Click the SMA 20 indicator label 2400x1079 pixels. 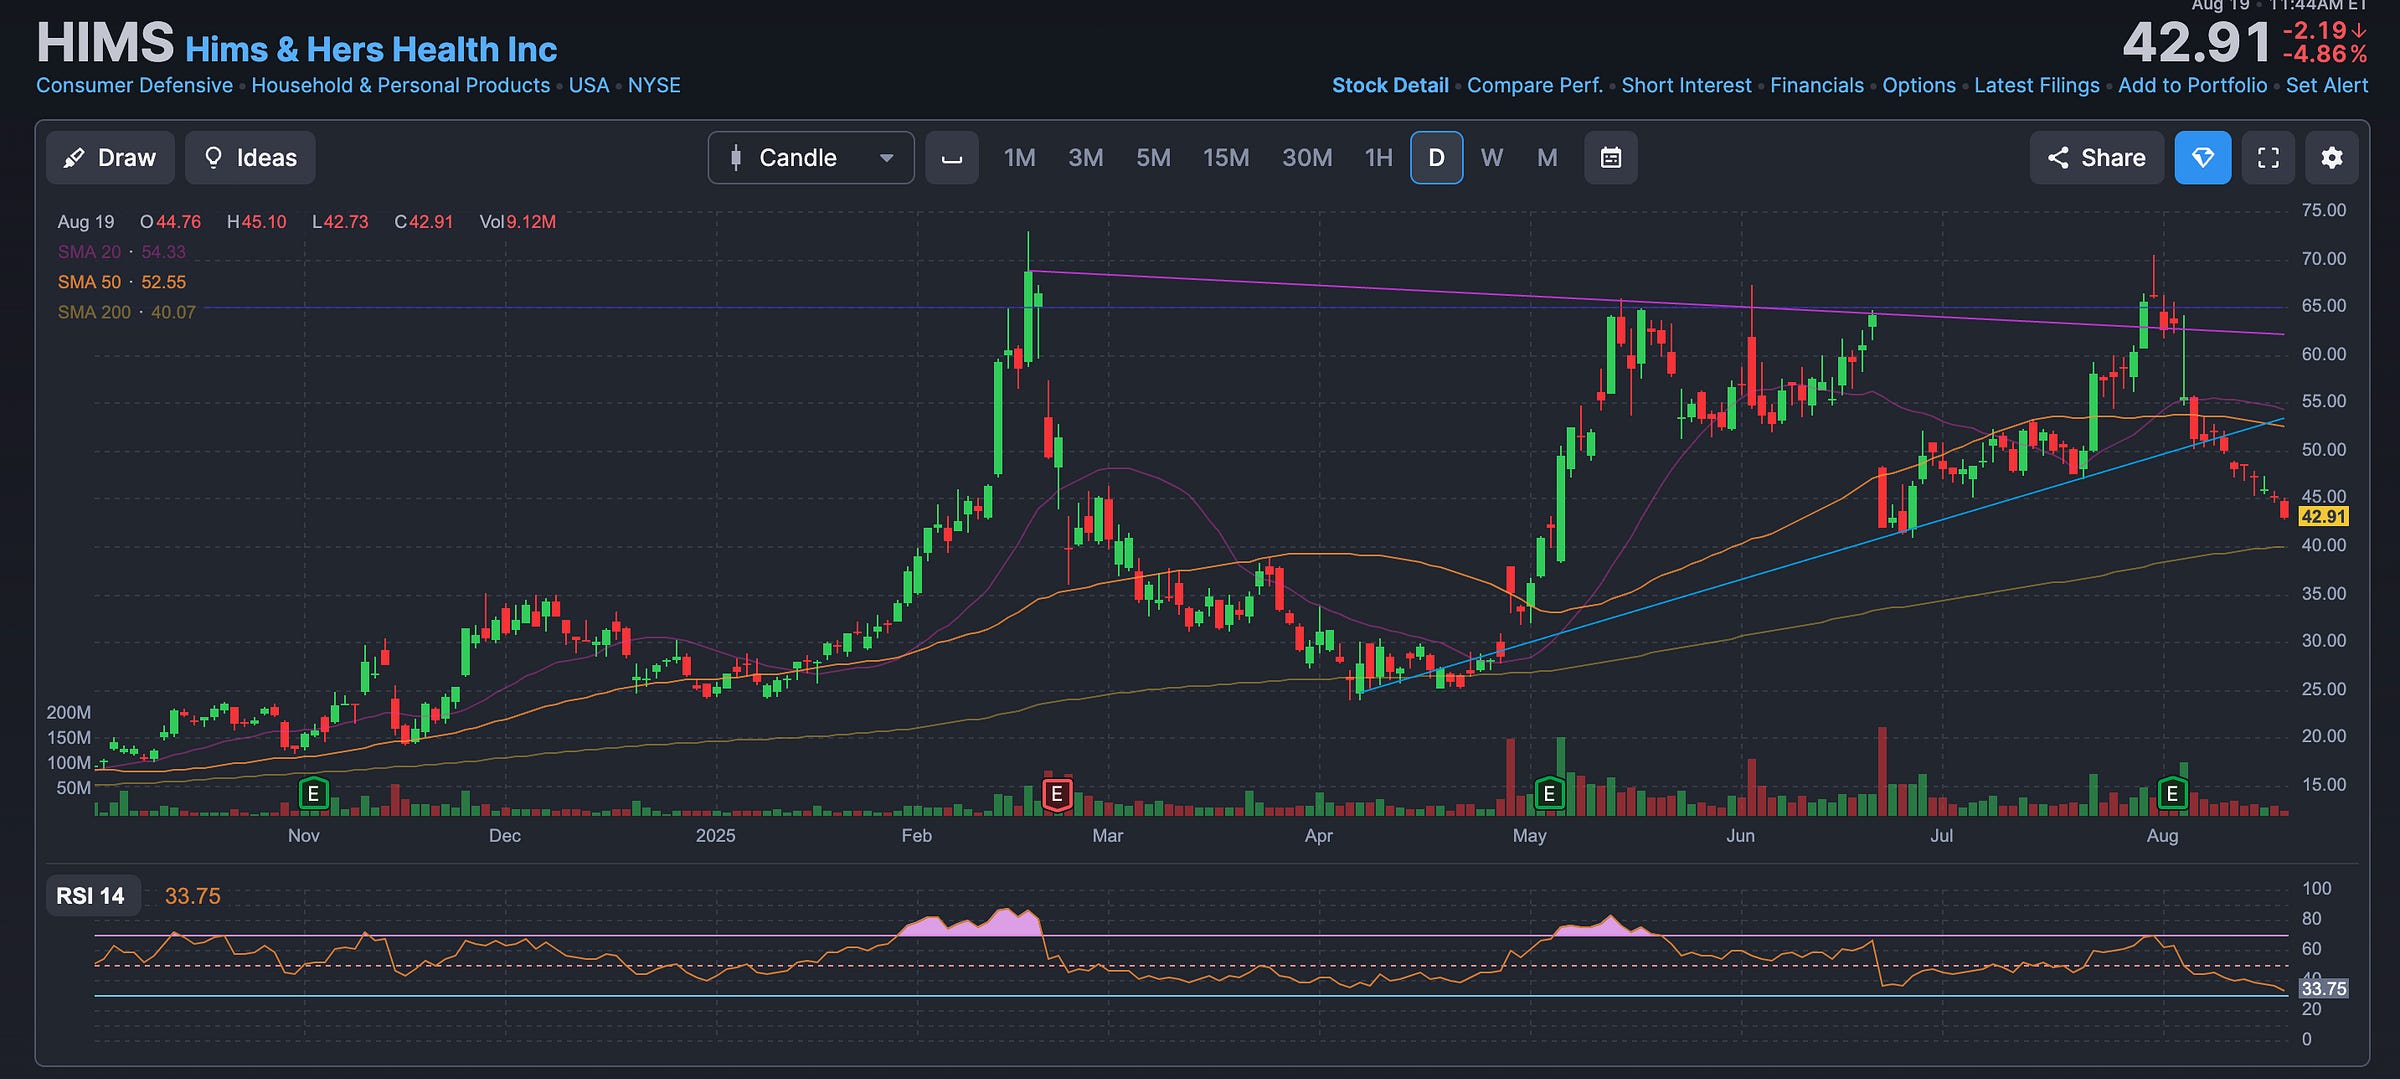89,252
